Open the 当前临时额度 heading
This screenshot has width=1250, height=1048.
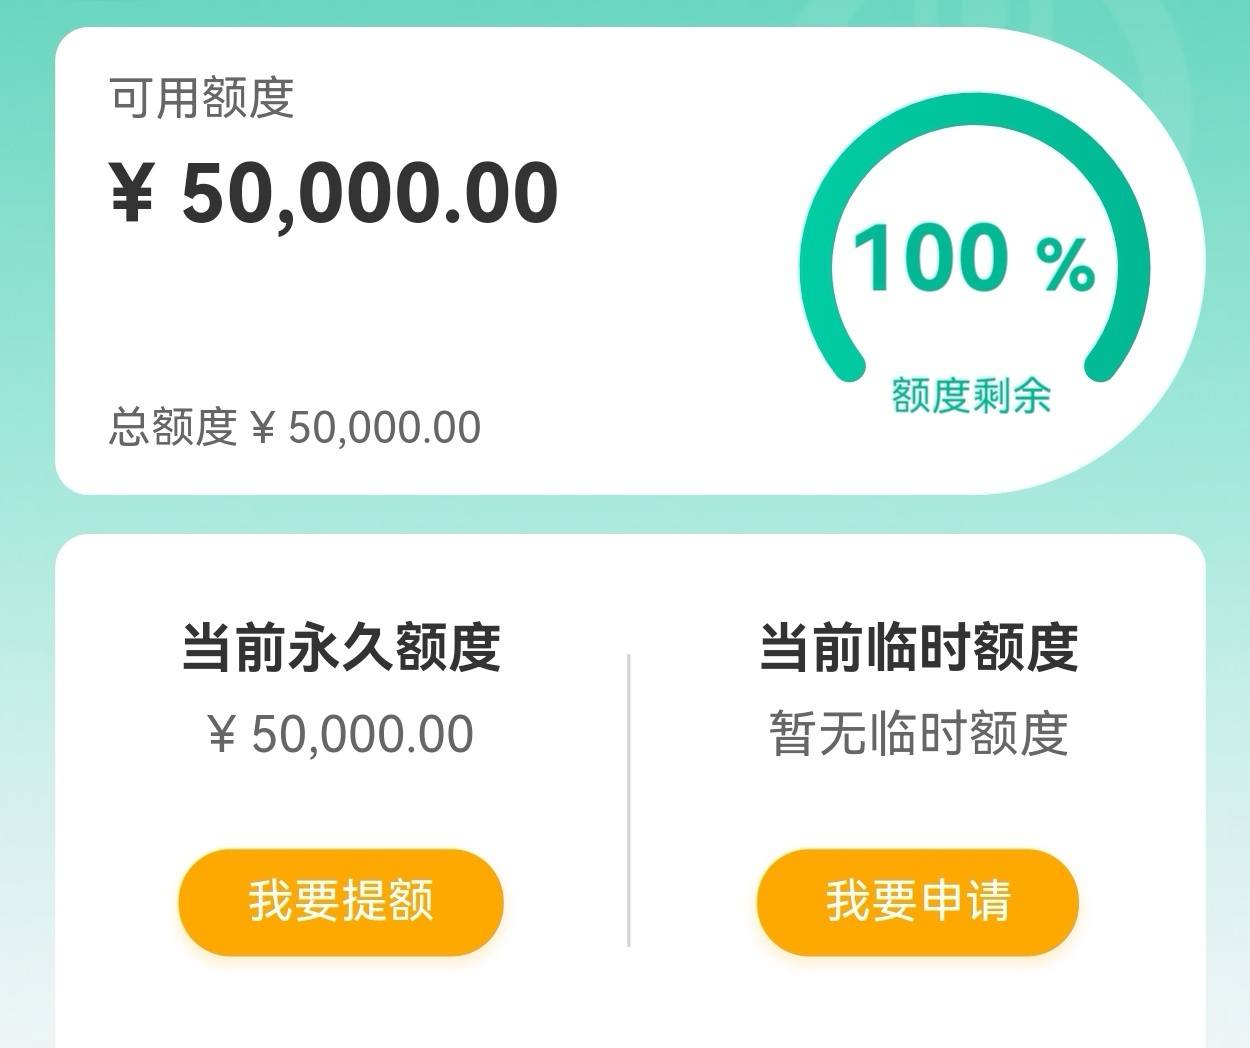(x=918, y=647)
